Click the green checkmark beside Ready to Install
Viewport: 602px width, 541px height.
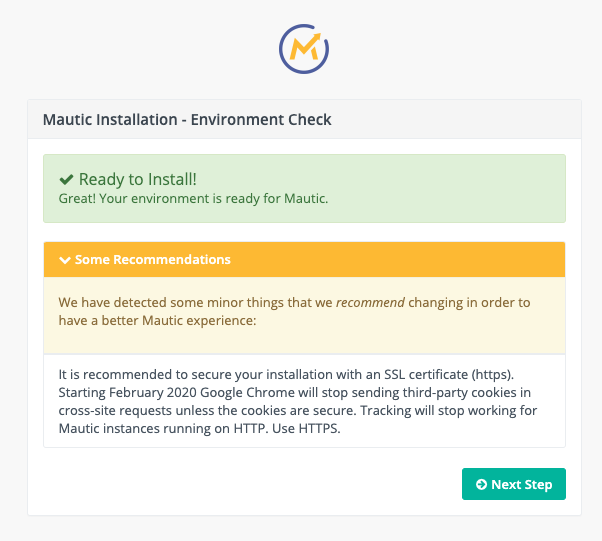66,179
